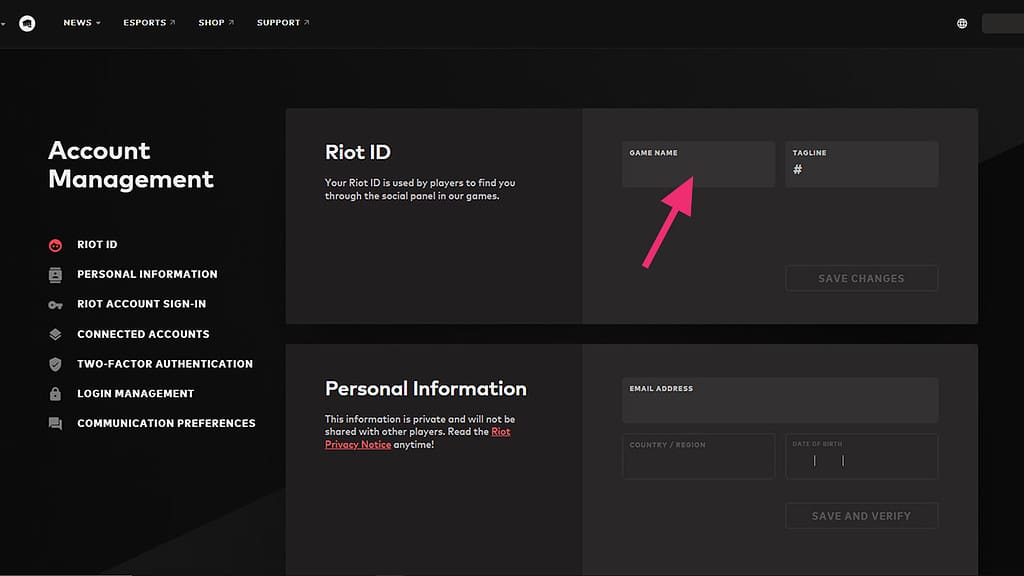This screenshot has height=576, width=1024.
Task: Click the Communication Preferences chat icon
Action: (x=56, y=424)
